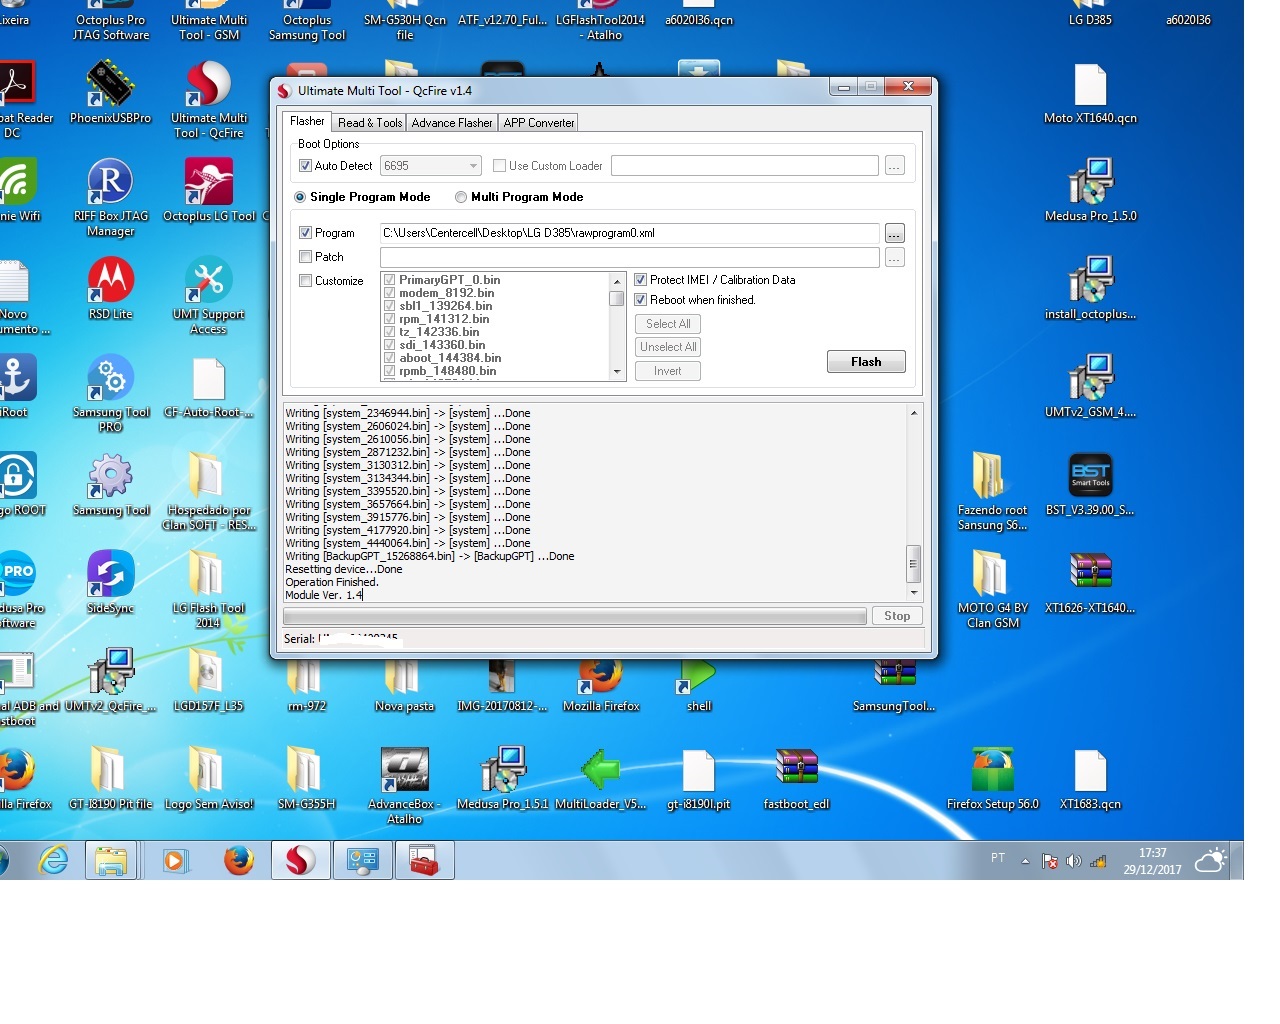The image size is (1280, 1024).
Task: Open MOTO G4 BY Clan GSM folder
Action: (x=992, y=589)
